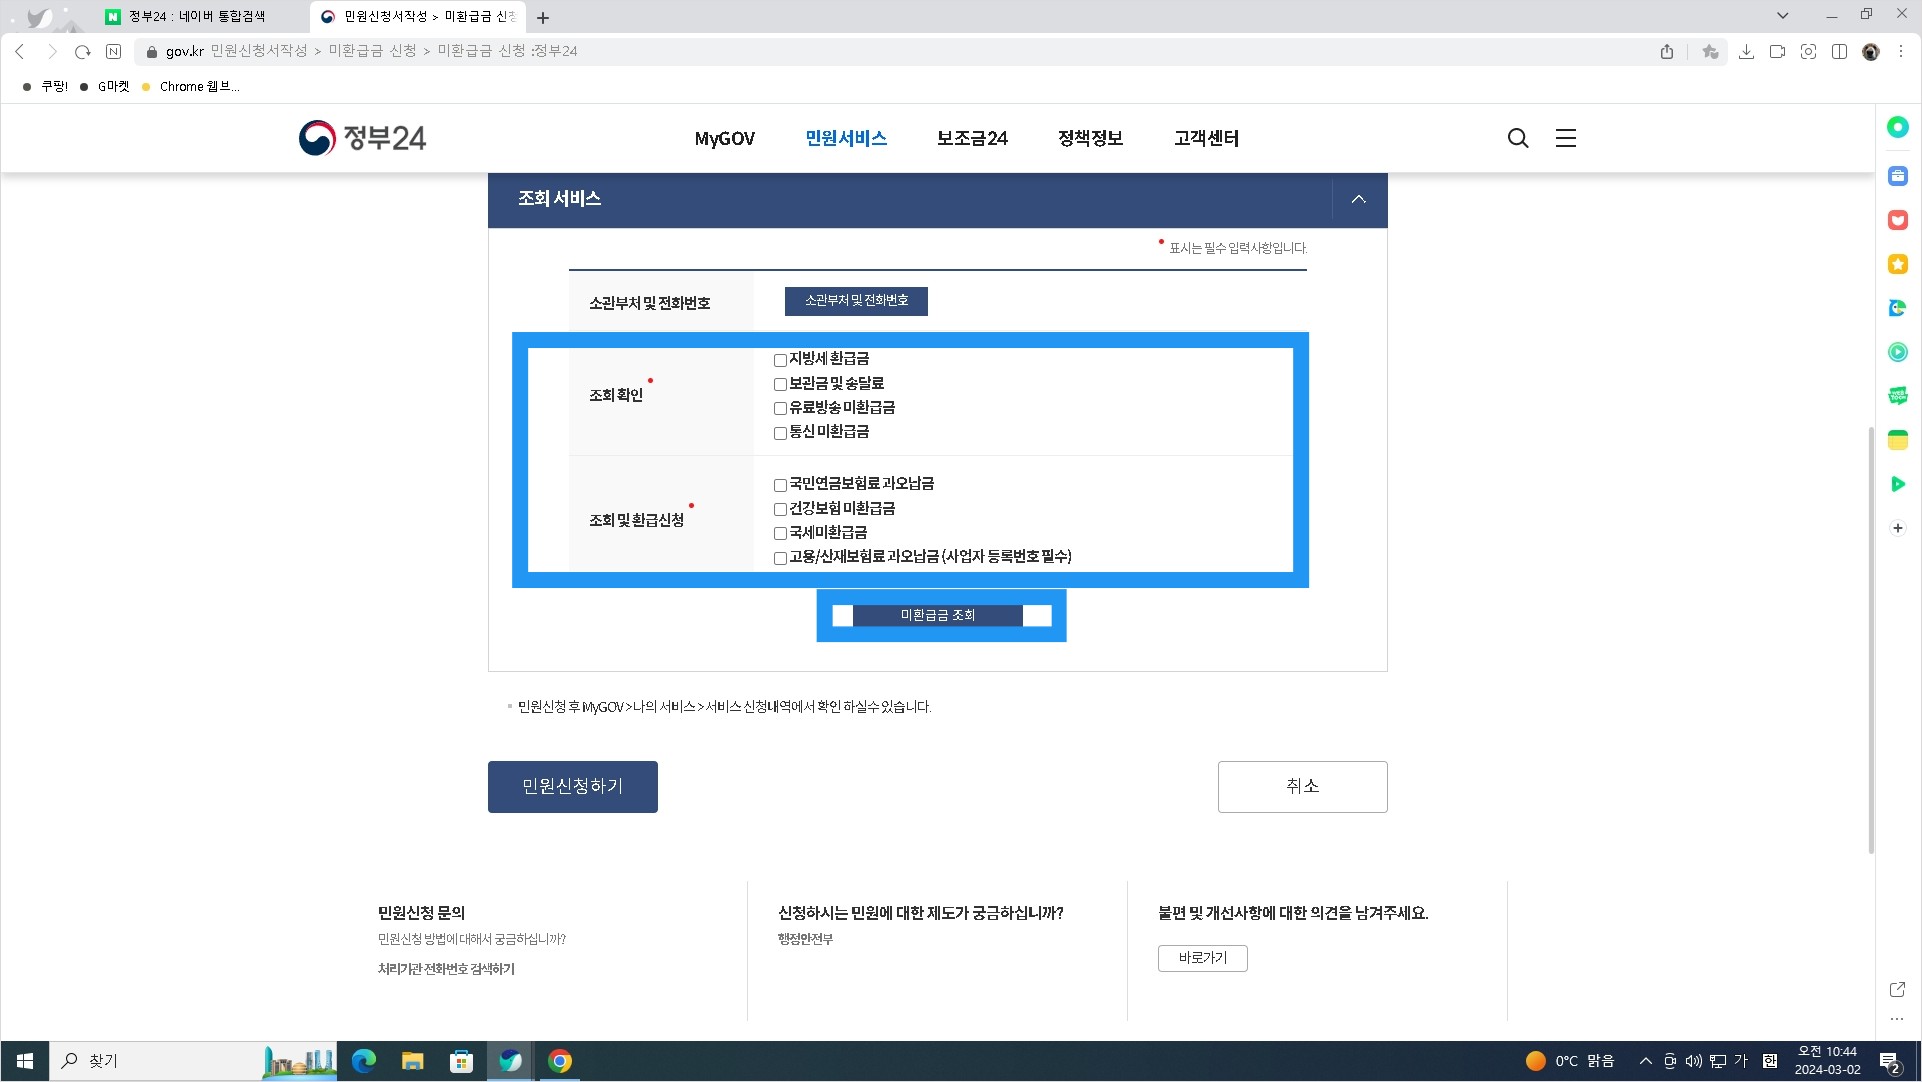The image size is (1922, 1082).
Task: Open the 민원서비스 menu
Action: click(x=845, y=138)
